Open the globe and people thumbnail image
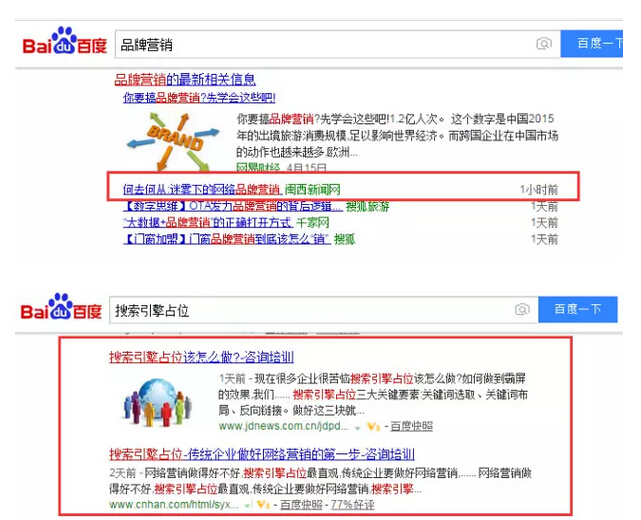The height and width of the screenshot is (520, 641). tap(157, 402)
